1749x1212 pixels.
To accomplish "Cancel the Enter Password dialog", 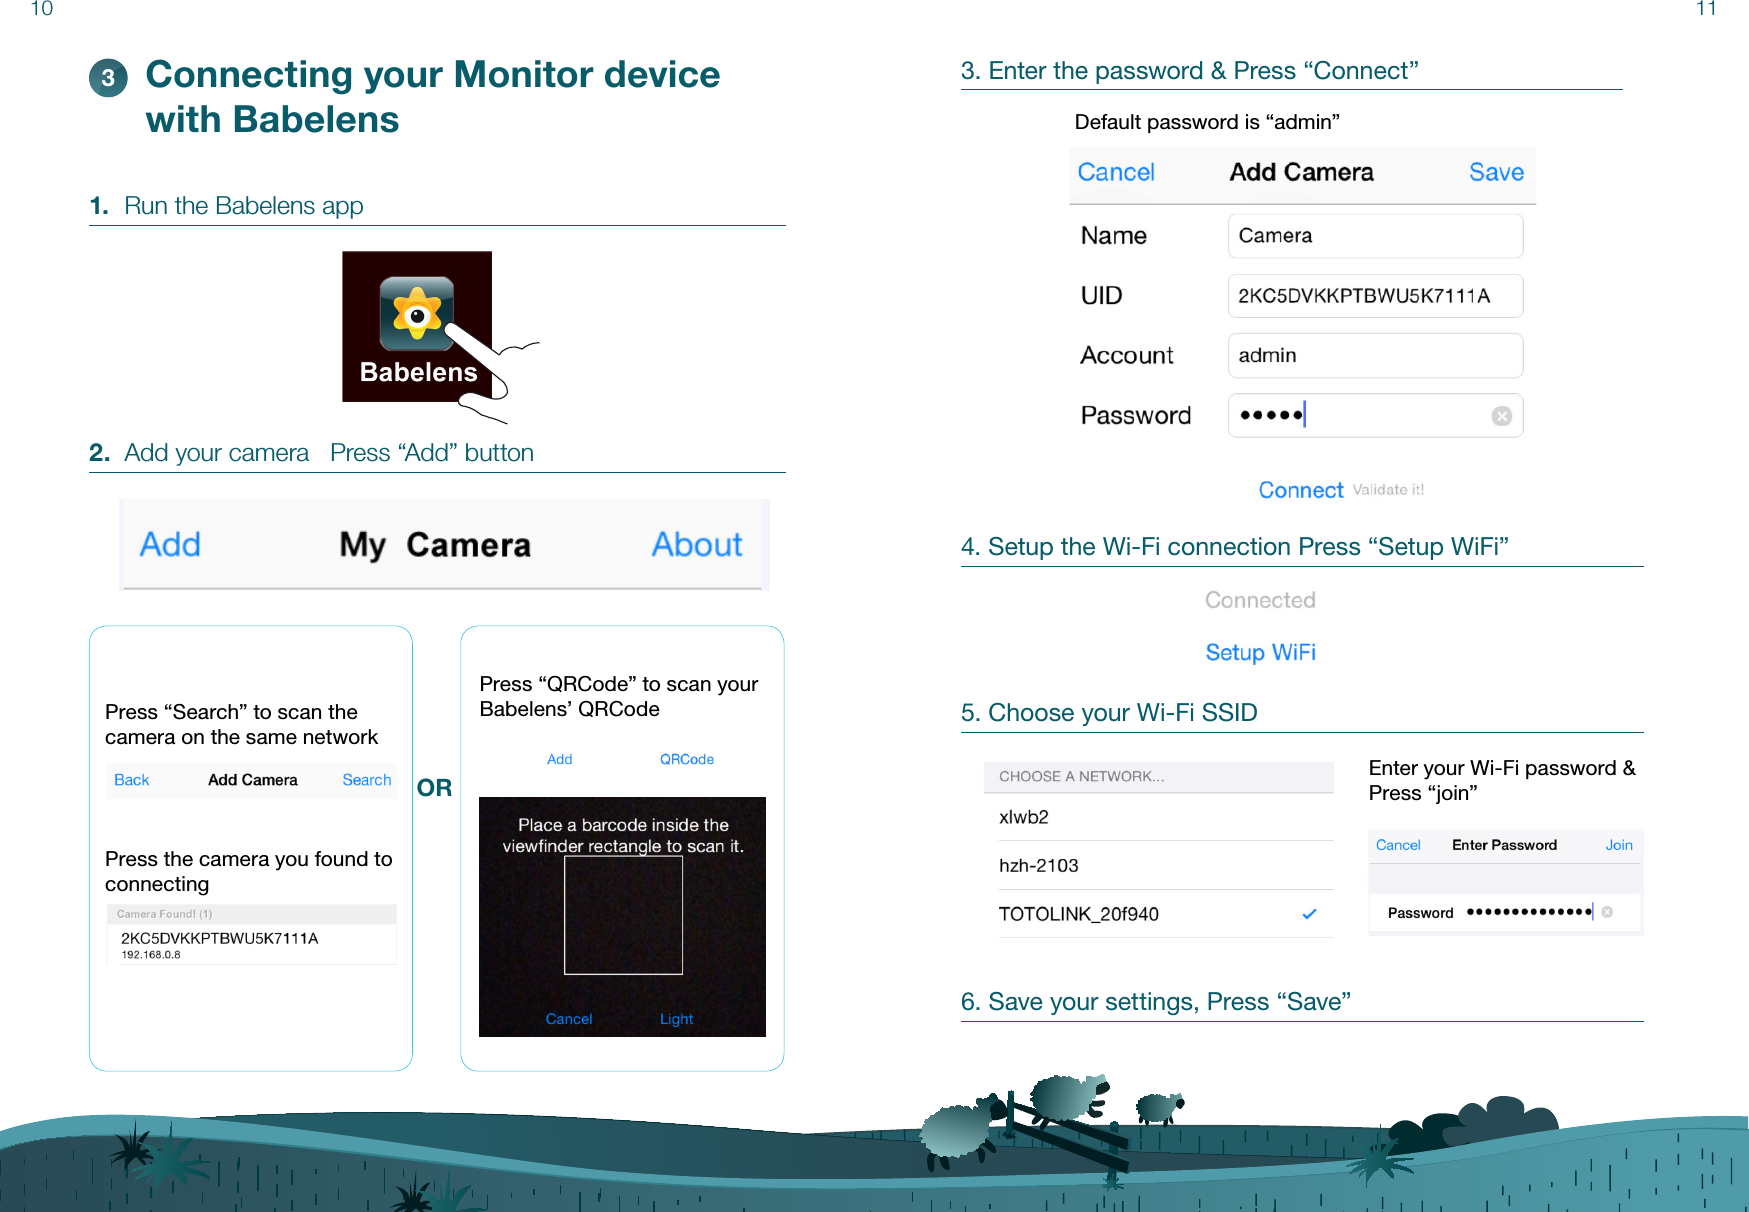I will tap(1397, 845).
